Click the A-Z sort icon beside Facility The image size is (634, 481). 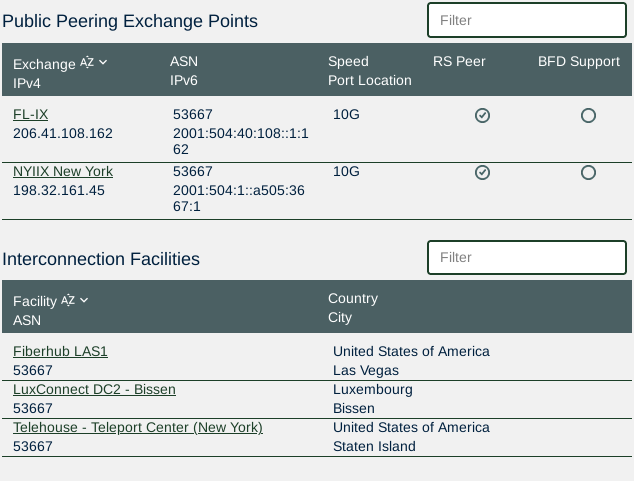(68, 300)
